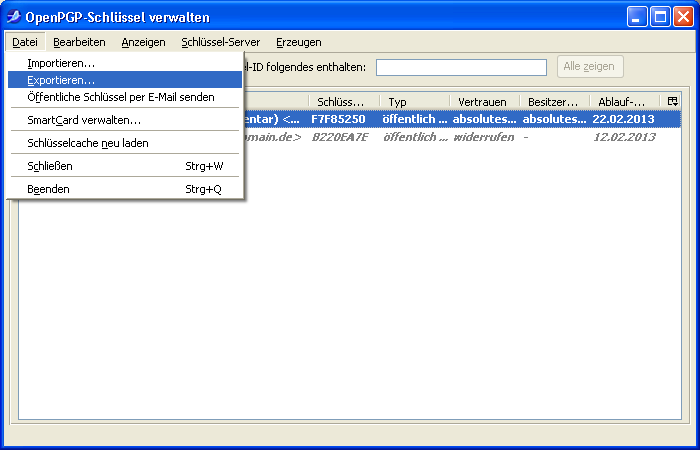Sort by the Ablauf column header

click(x=622, y=102)
